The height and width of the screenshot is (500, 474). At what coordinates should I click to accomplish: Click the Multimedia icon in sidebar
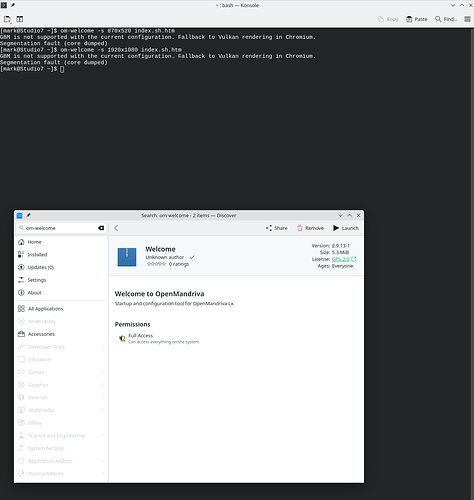(x=21, y=410)
